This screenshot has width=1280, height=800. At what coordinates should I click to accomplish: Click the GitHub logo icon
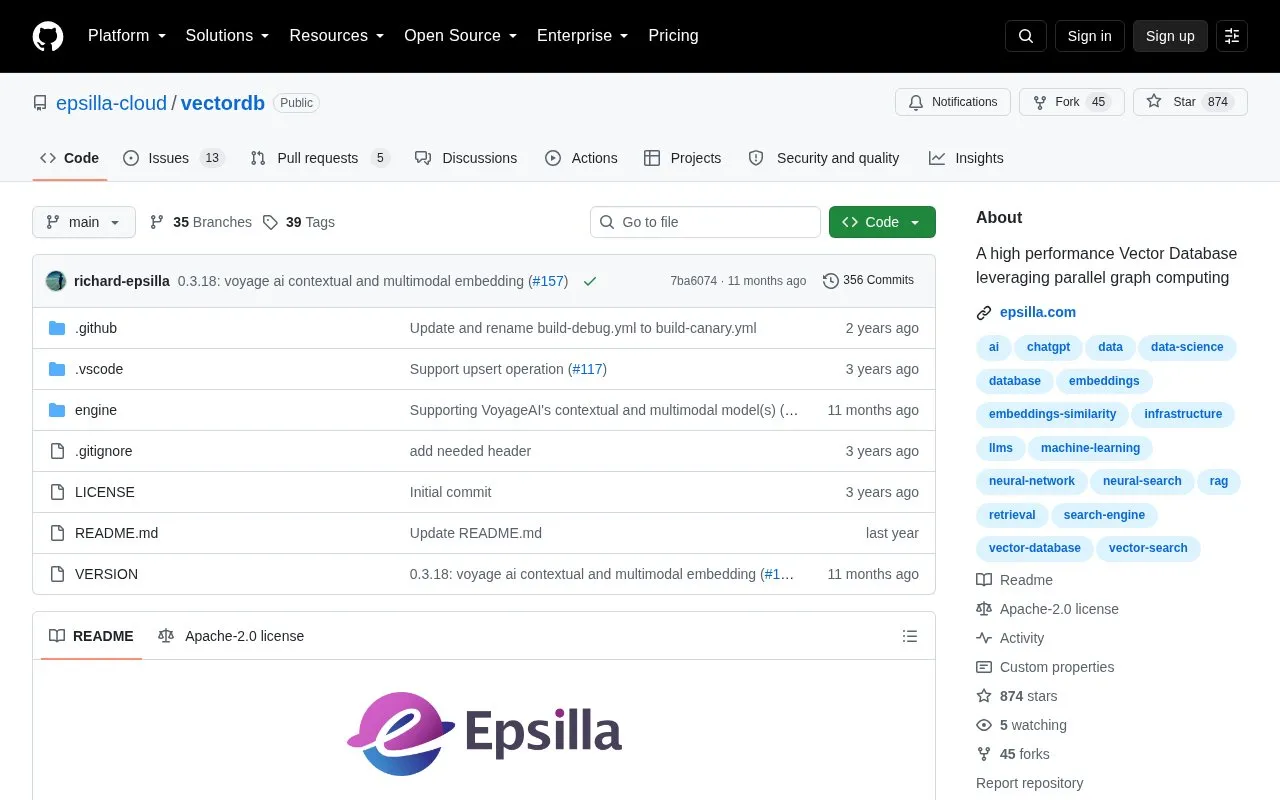(x=48, y=36)
